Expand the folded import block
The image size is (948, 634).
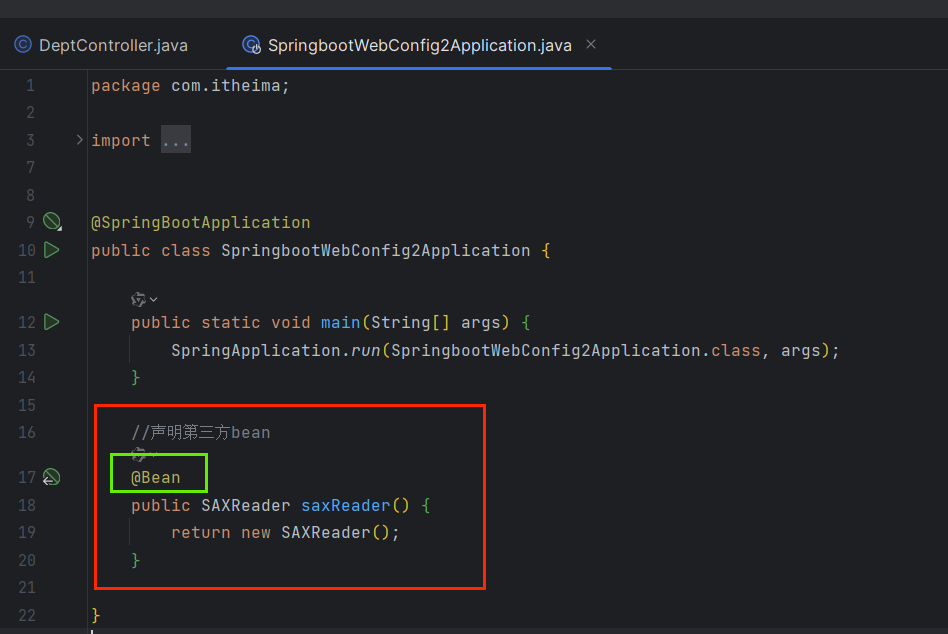(79, 140)
